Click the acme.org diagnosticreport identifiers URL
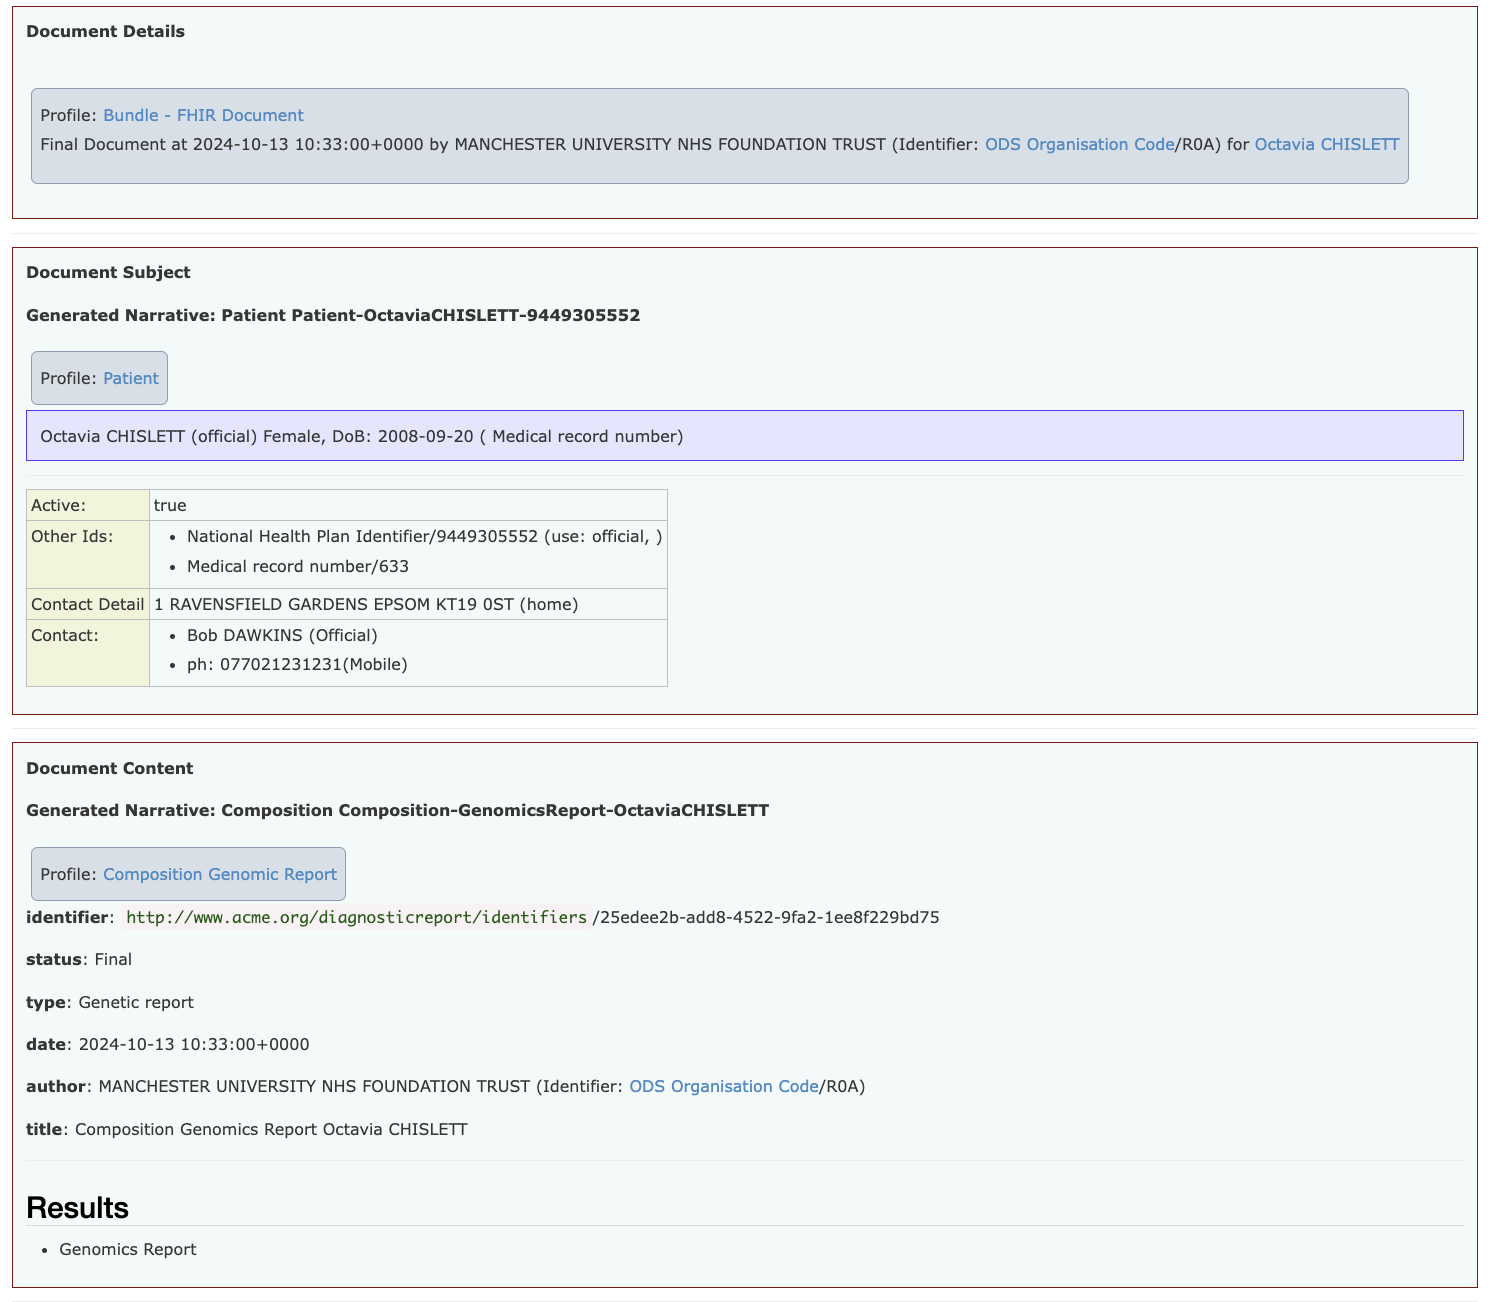 [356, 917]
